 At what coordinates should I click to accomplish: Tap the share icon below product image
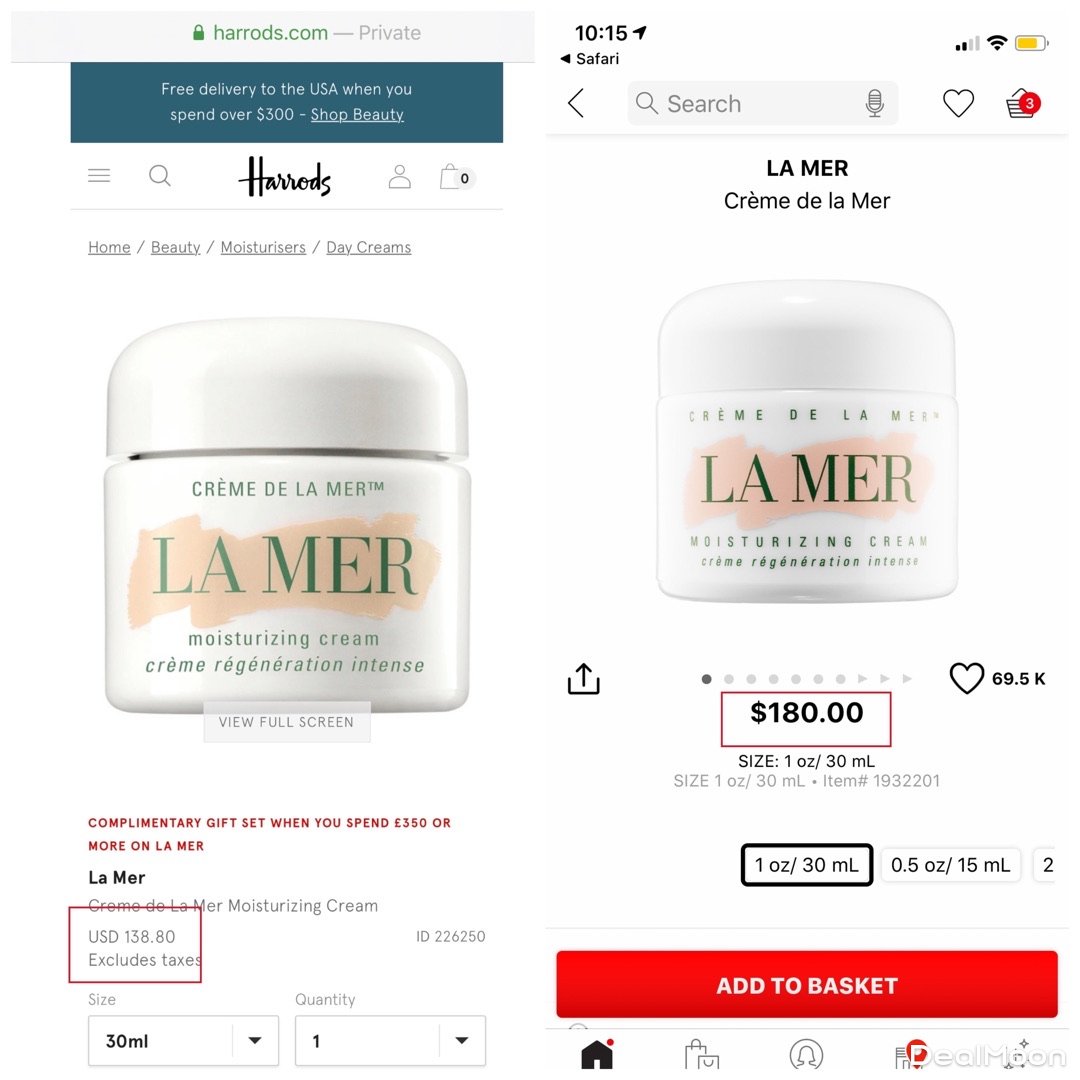tap(583, 678)
